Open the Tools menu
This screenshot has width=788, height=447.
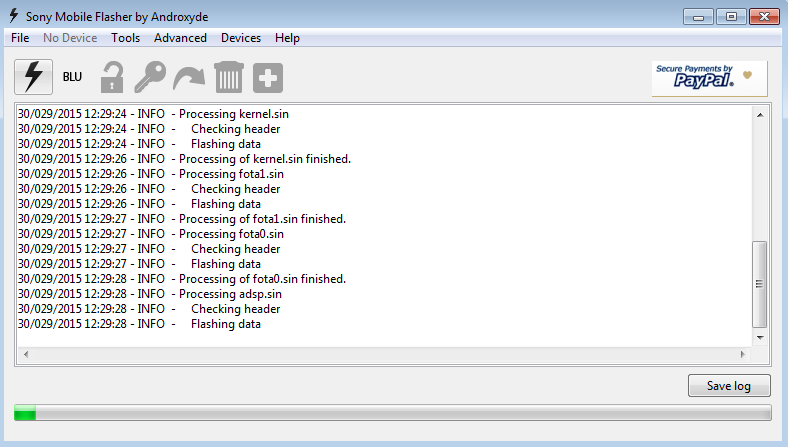125,38
